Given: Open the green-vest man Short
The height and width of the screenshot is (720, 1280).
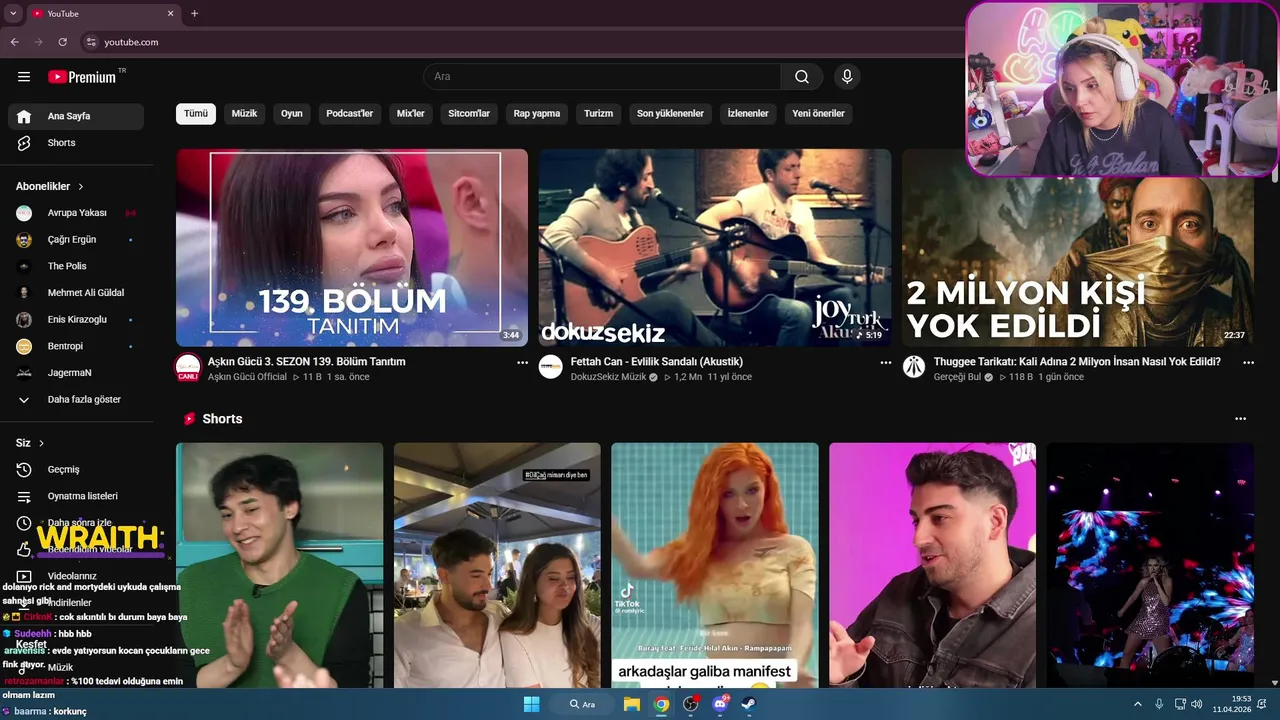Looking at the screenshot, I should (280, 565).
